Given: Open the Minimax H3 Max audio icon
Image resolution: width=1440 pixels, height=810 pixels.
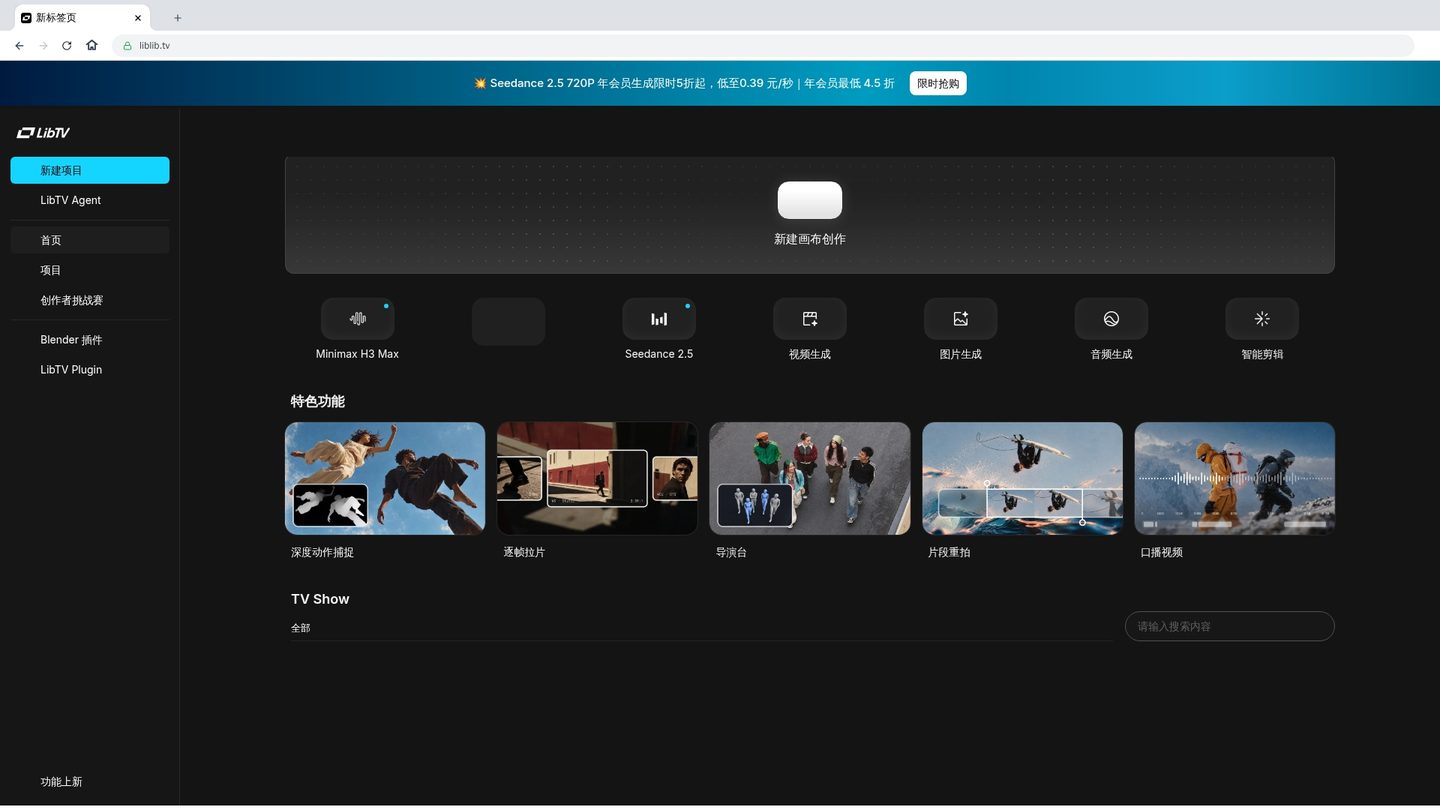Looking at the screenshot, I should coord(357,319).
